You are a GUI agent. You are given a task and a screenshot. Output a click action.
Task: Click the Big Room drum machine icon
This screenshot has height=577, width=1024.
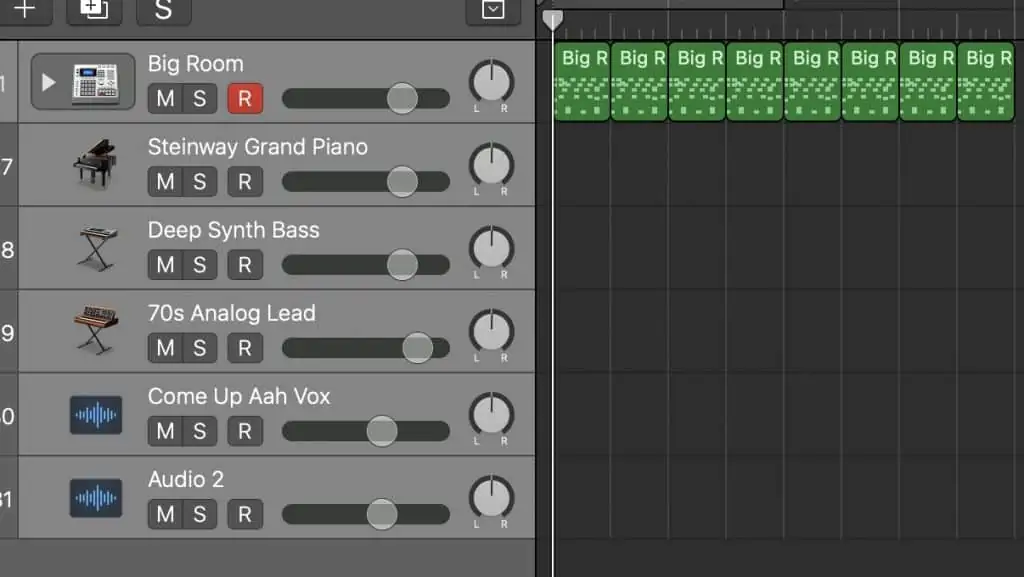(x=96, y=83)
